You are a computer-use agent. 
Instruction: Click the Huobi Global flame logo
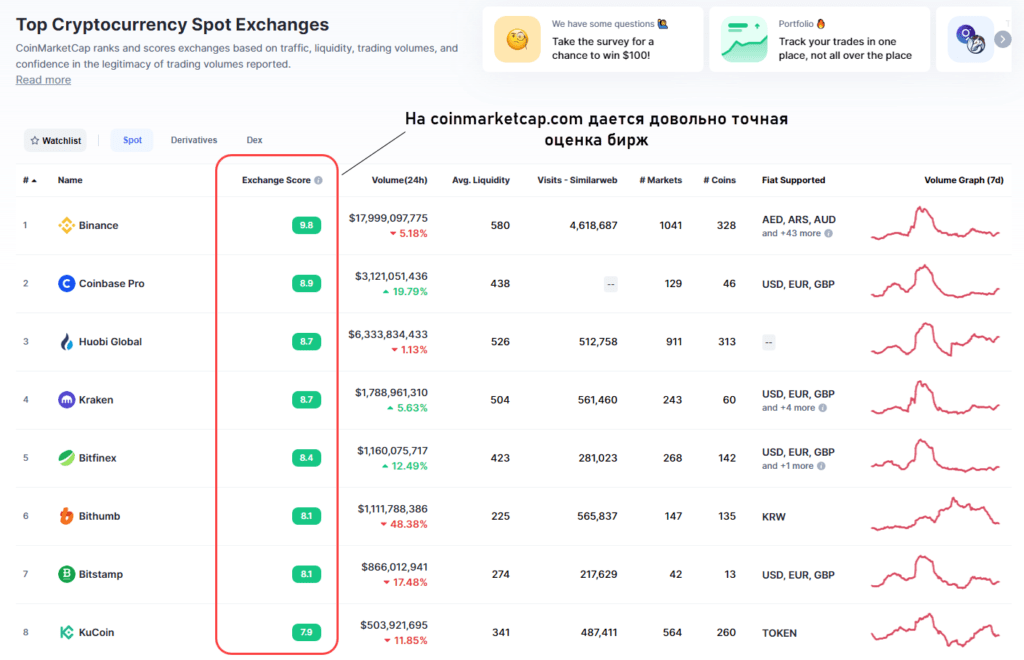coord(67,341)
